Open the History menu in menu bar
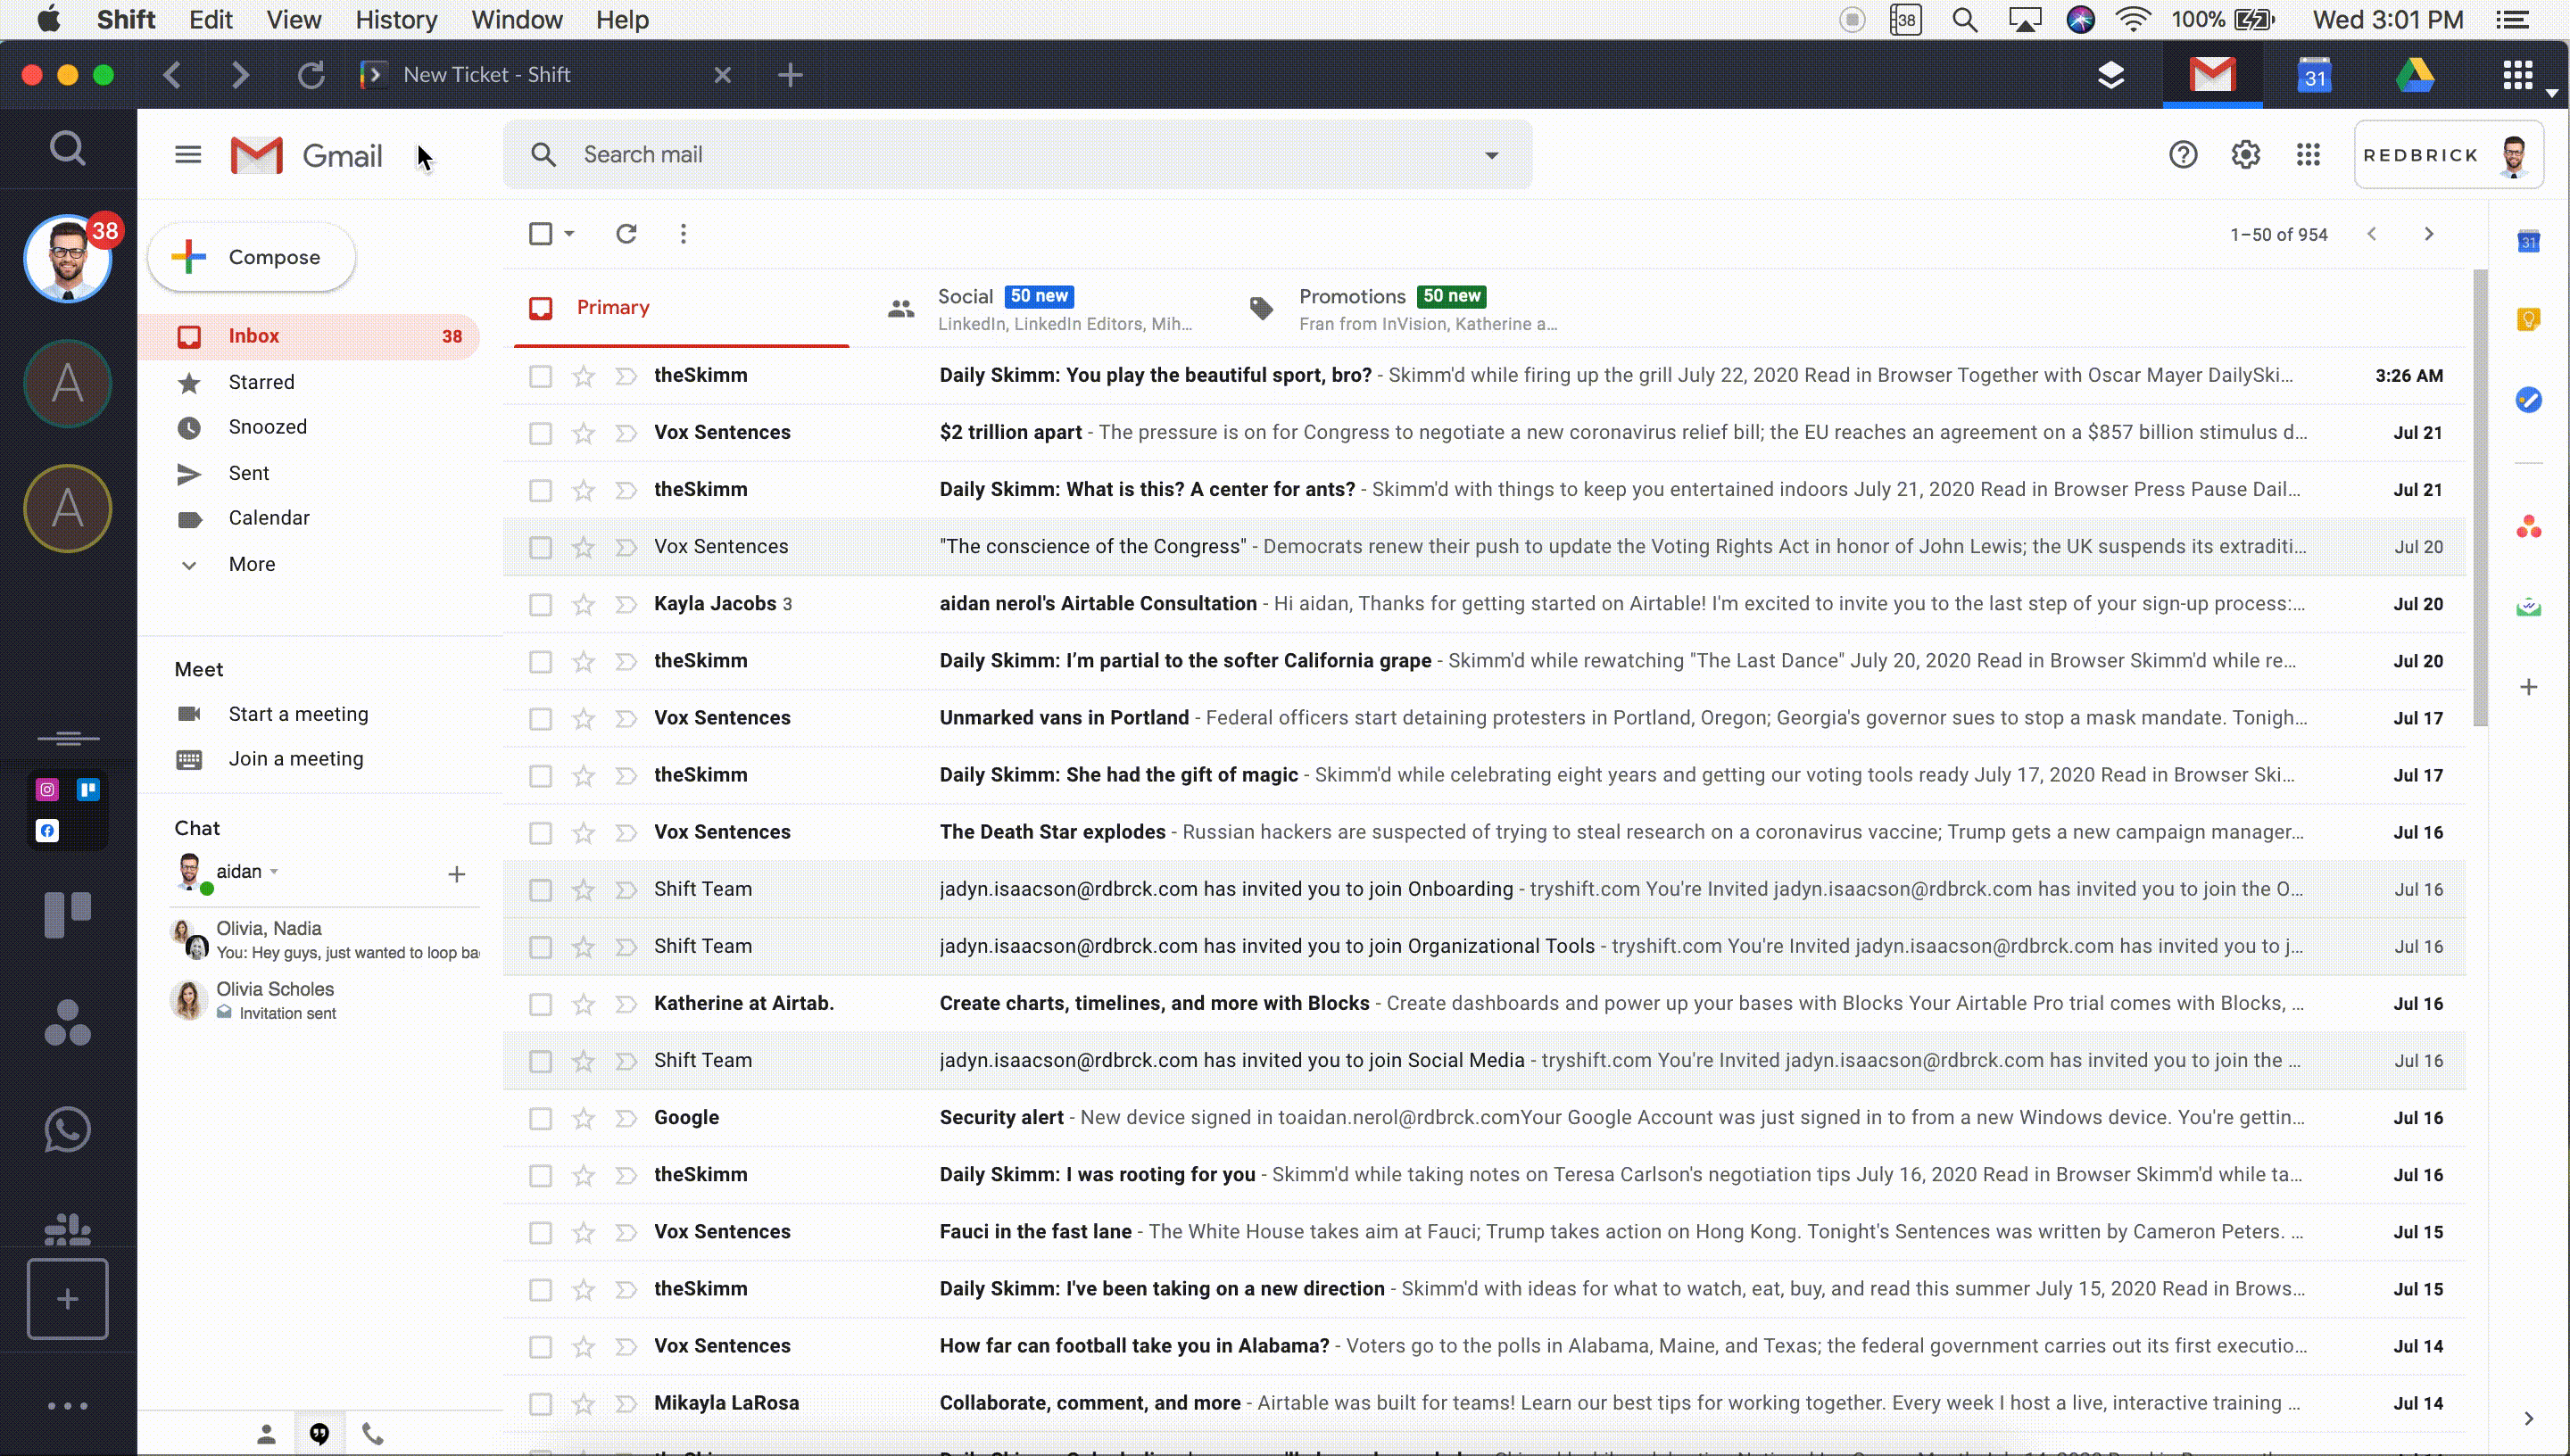Viewport: 2570px width, 1456px height. click(396, 20)
